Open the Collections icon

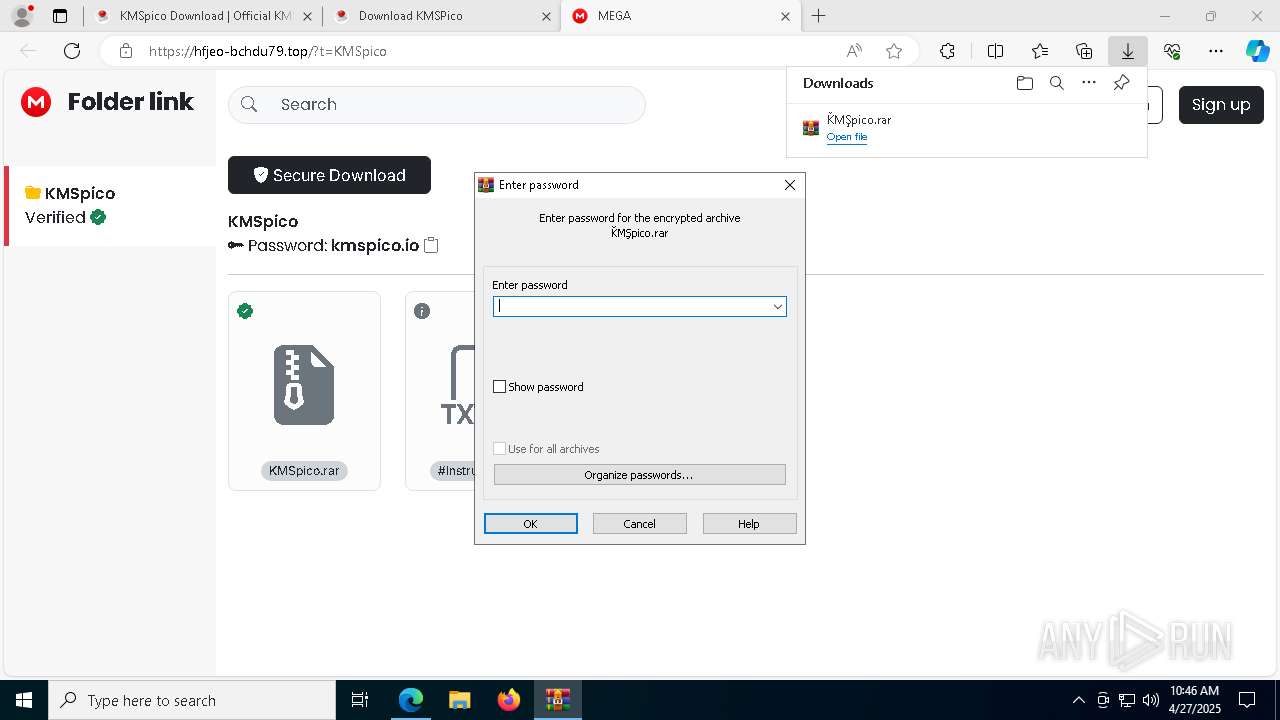pyautogui.click(x=1084, y=51)
